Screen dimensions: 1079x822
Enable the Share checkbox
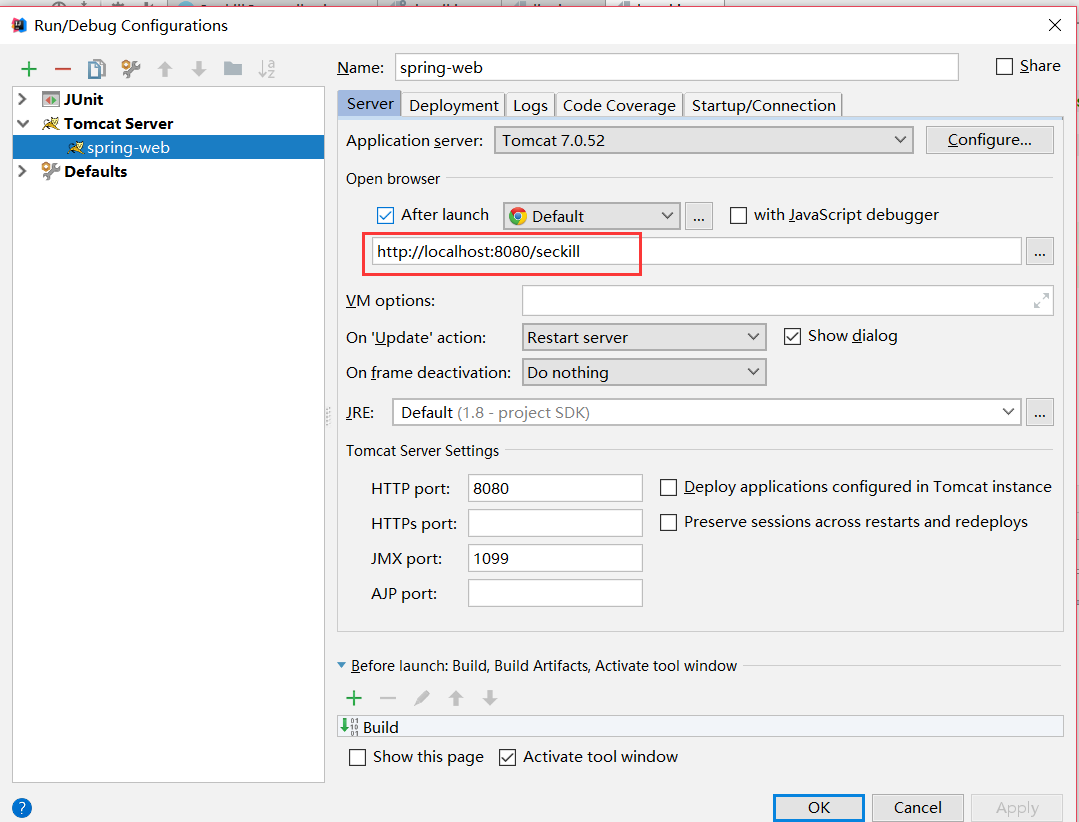click(x=1003, y=65)
